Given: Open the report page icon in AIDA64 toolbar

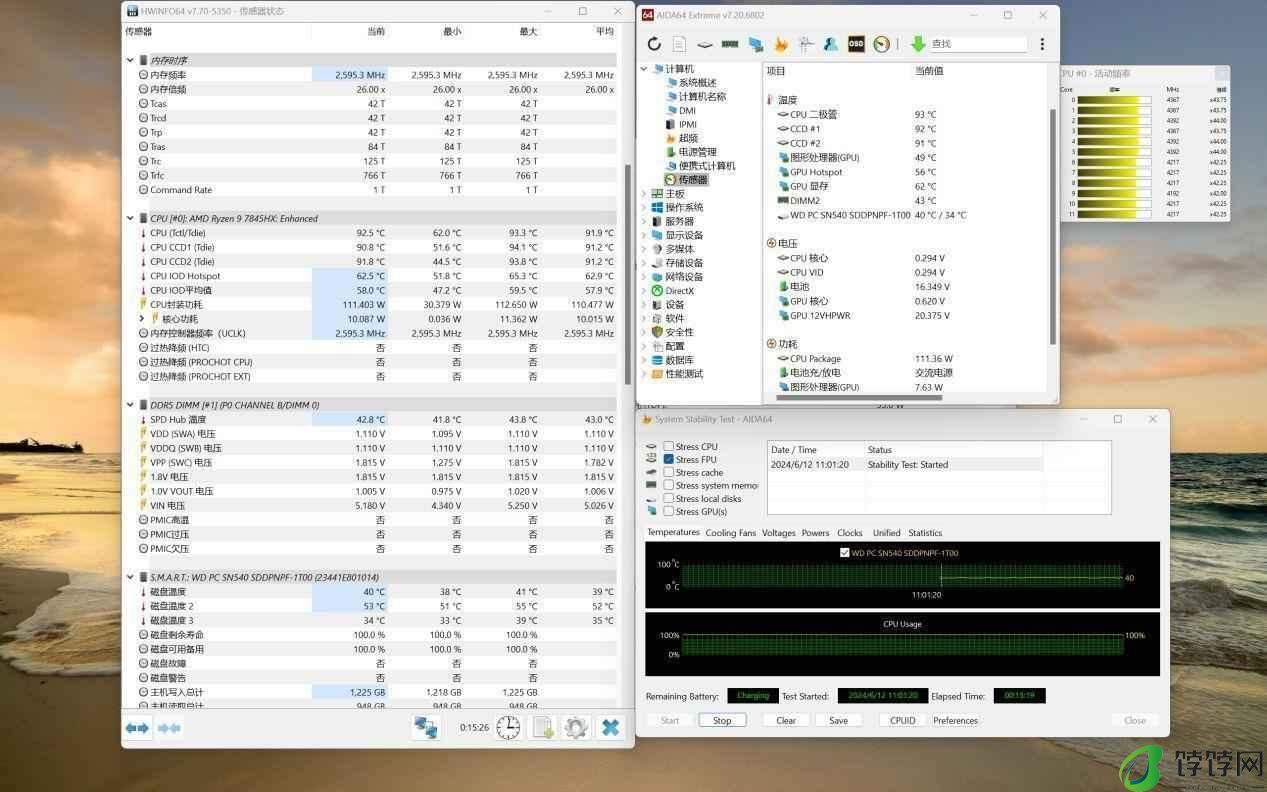Looking at the screenshot, I should tap(679, 44).
